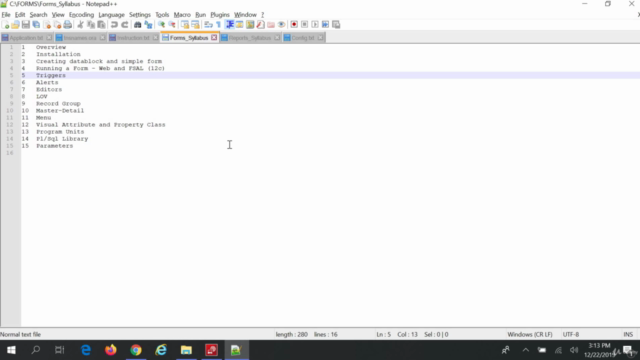Click the Zoom Out magnifier icon
Screen dimensions: 640x360
(172, 24)
